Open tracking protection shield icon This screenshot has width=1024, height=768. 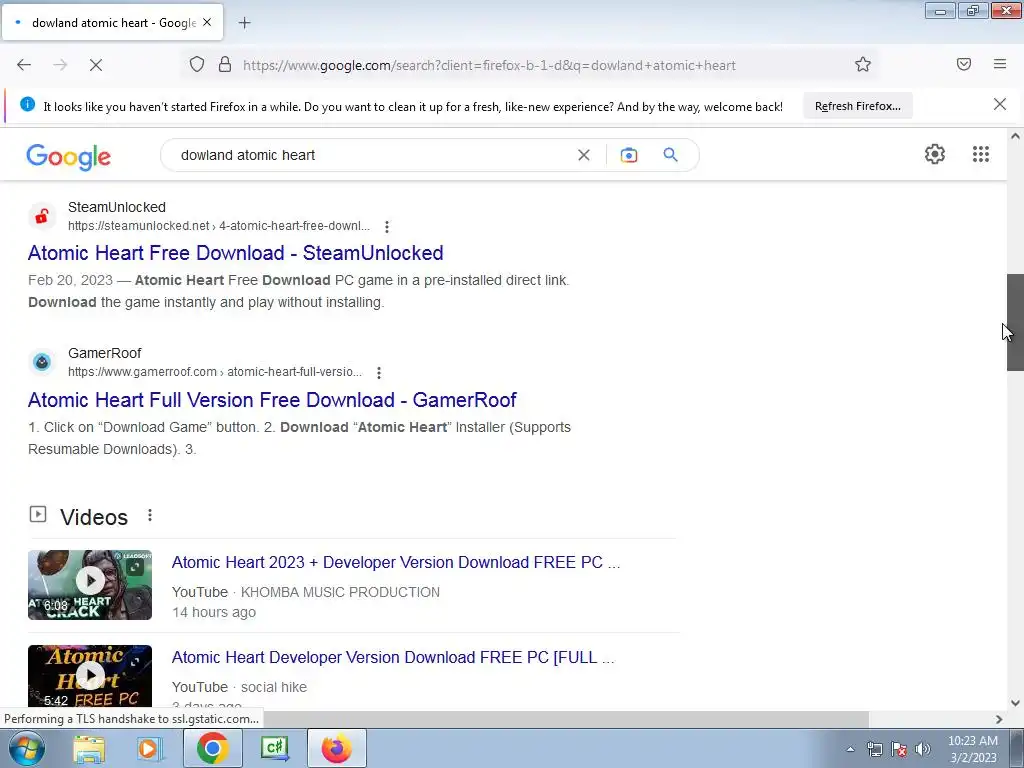(197, 65)
